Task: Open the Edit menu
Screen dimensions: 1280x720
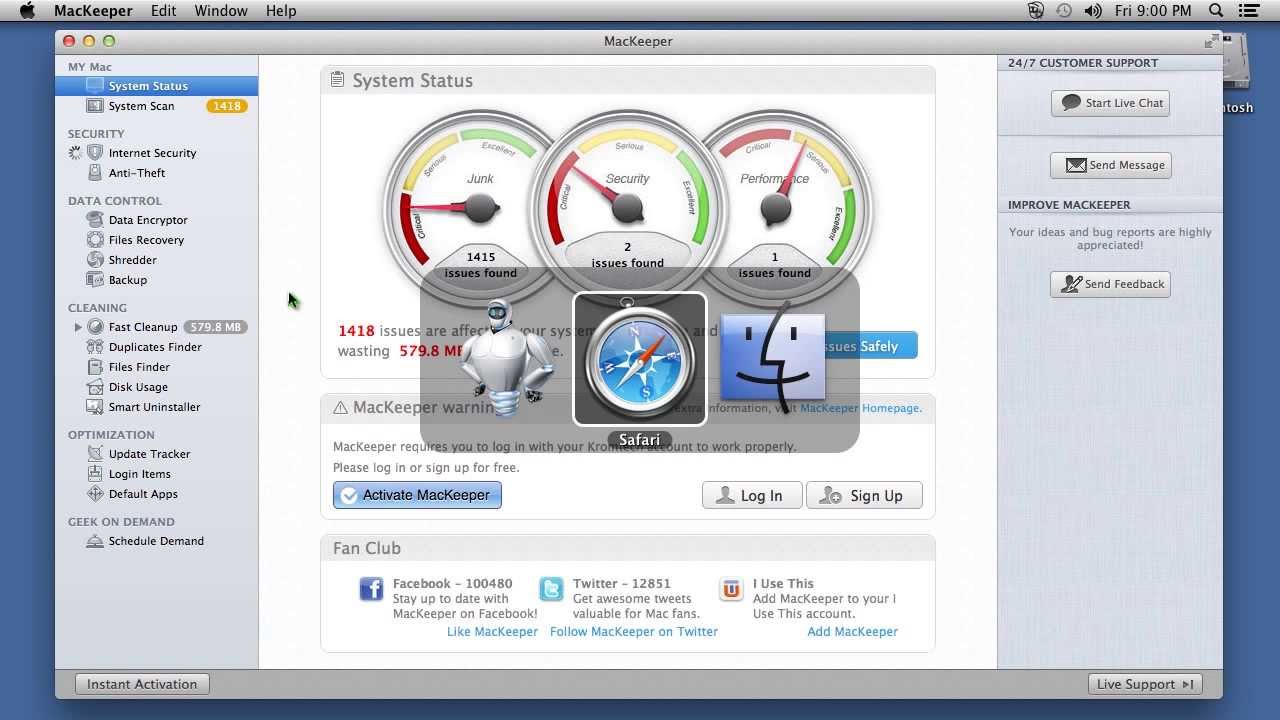Action: coord(163,11)
